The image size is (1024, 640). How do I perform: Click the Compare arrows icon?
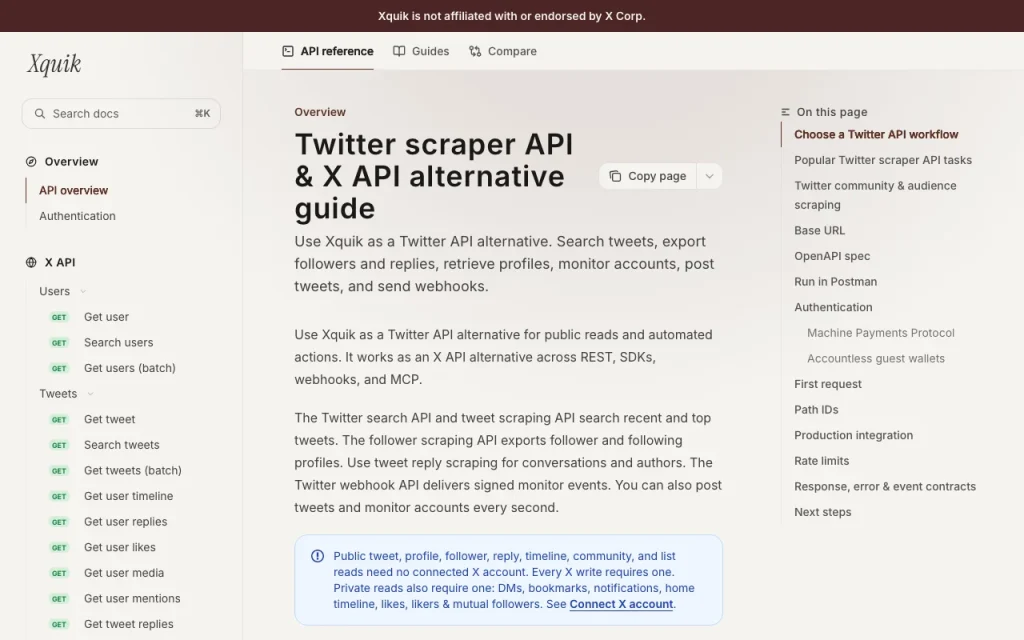pyautogui.click(x=475, y=51)
